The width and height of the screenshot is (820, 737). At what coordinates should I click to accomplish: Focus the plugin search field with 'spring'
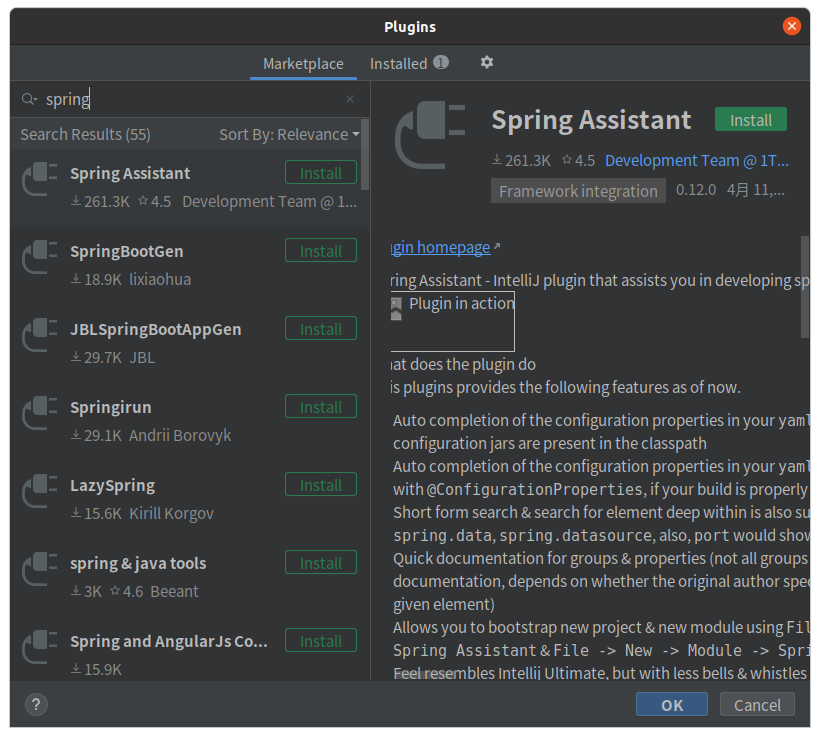(191, 99)
